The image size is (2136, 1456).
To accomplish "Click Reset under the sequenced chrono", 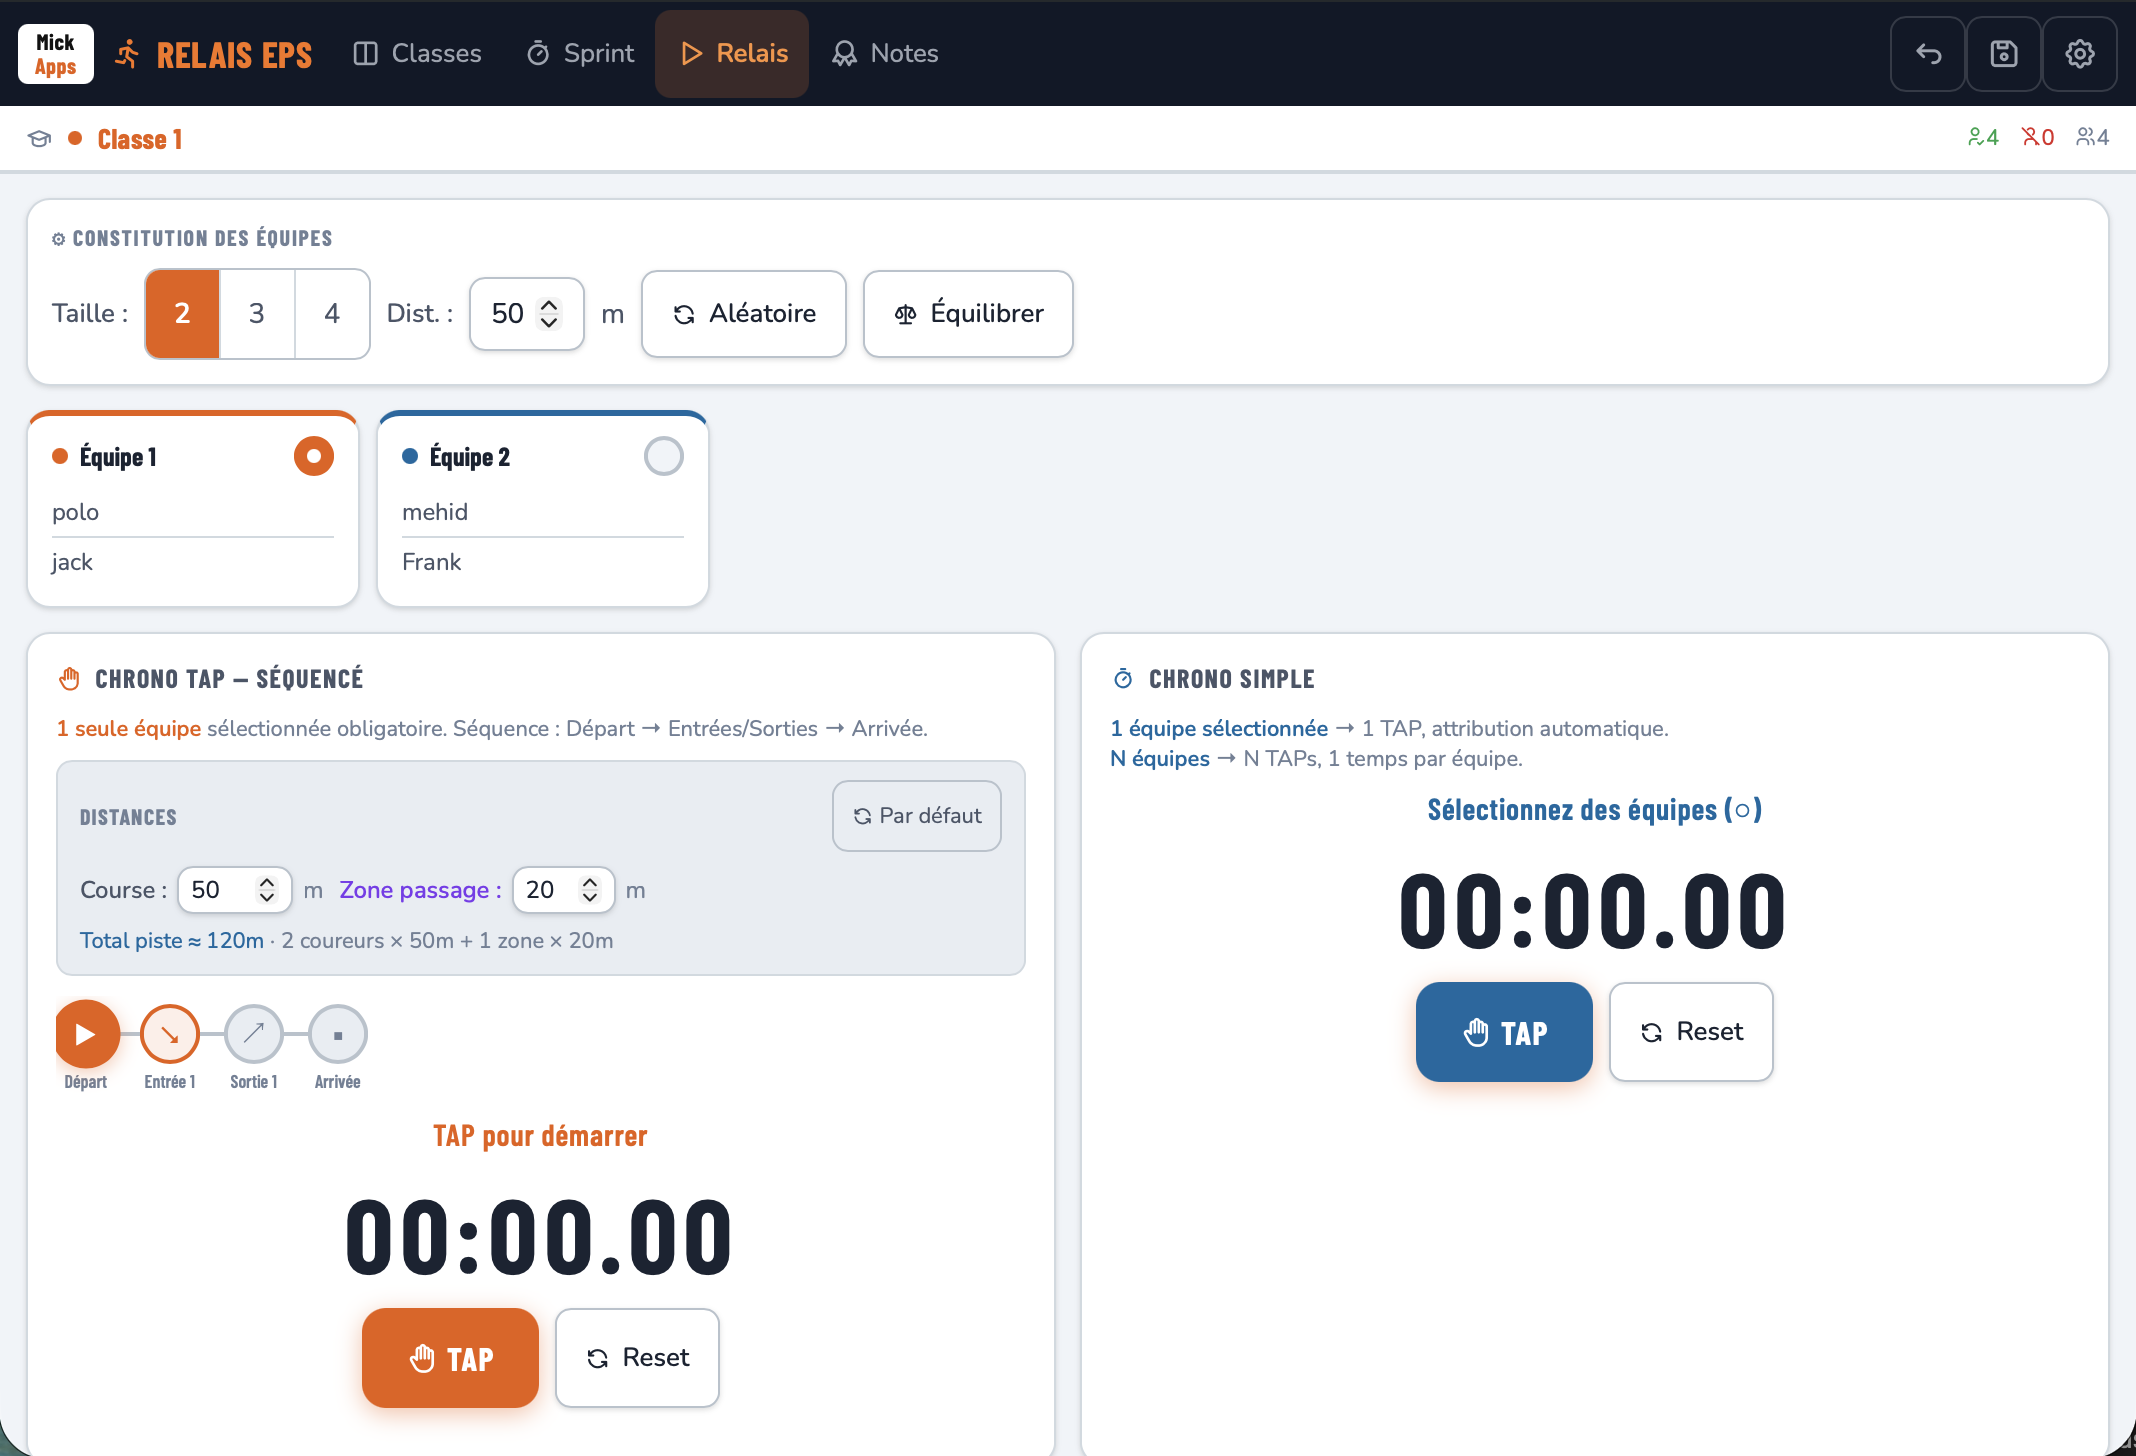I will tap(637, 1358).
